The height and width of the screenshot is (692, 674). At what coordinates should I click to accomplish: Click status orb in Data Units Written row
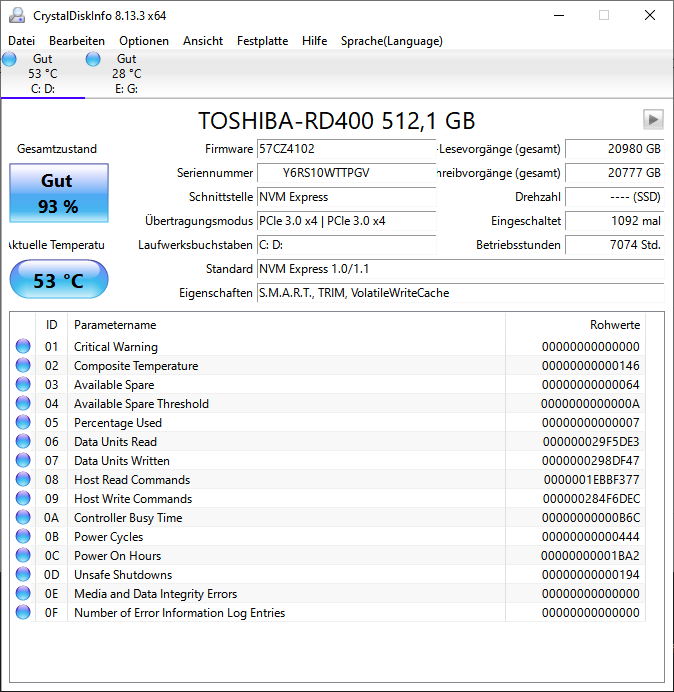tap(23, 460)
